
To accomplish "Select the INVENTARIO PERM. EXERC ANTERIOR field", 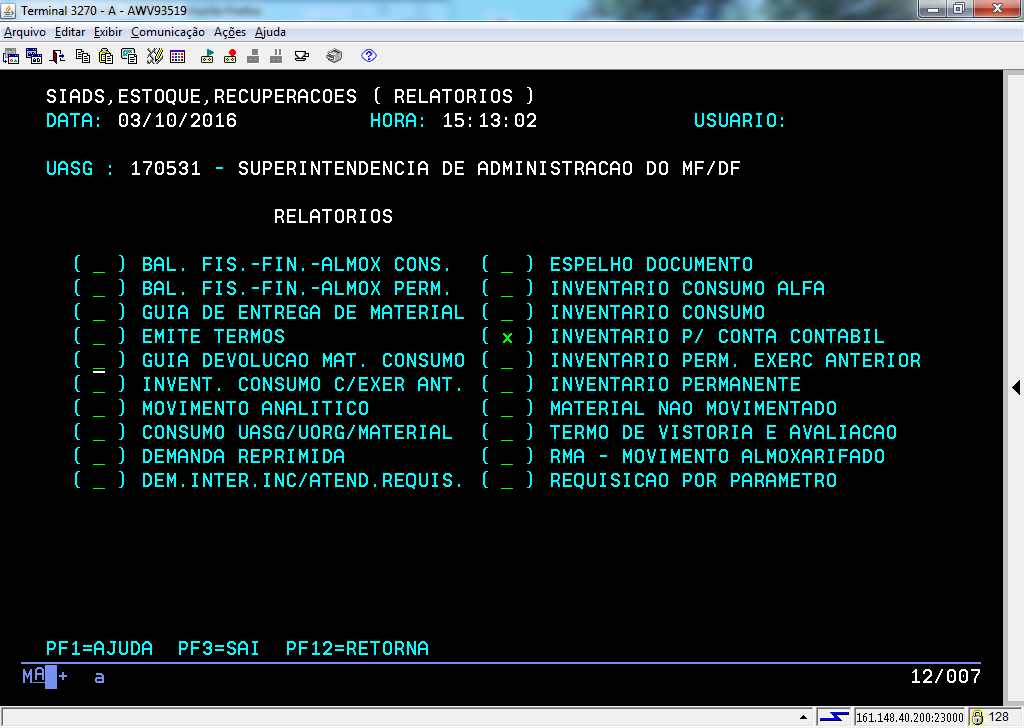I will pyautogui.click(x=507, y=361).
